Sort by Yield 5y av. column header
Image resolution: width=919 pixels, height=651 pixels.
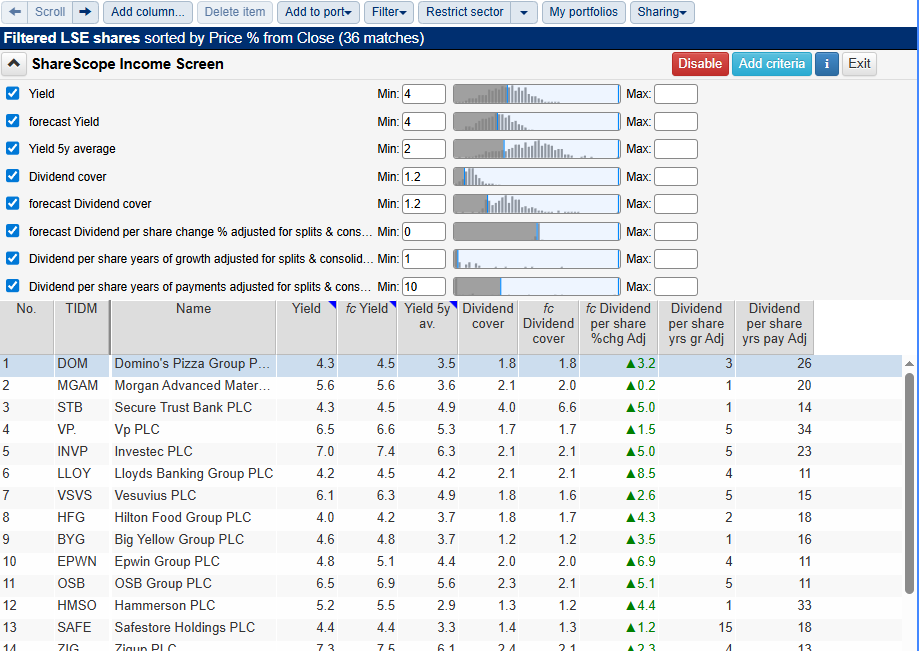click(x=428, y=327)
